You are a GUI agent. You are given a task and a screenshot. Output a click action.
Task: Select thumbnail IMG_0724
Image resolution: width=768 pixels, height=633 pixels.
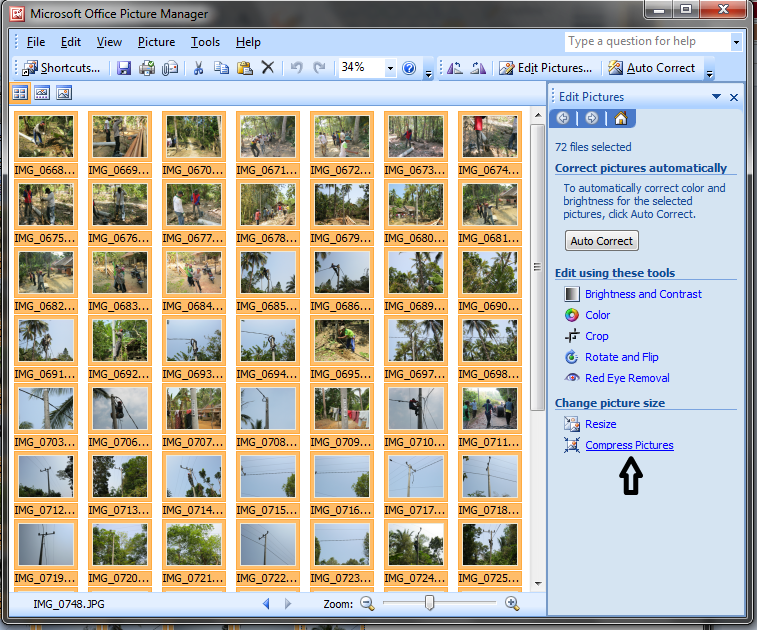(x=415, y=552)
